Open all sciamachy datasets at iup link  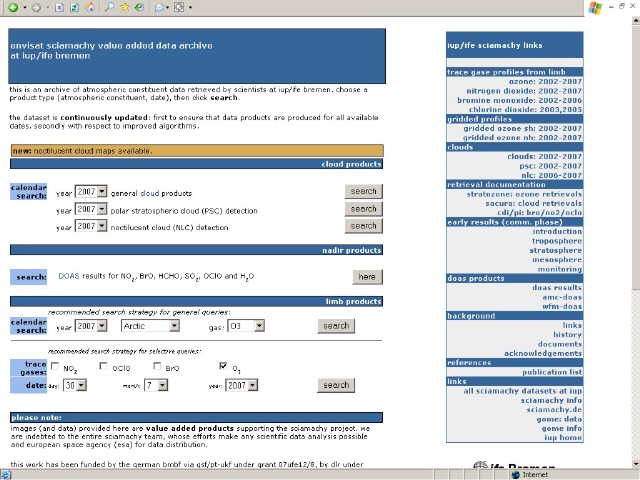pos(522,391)
